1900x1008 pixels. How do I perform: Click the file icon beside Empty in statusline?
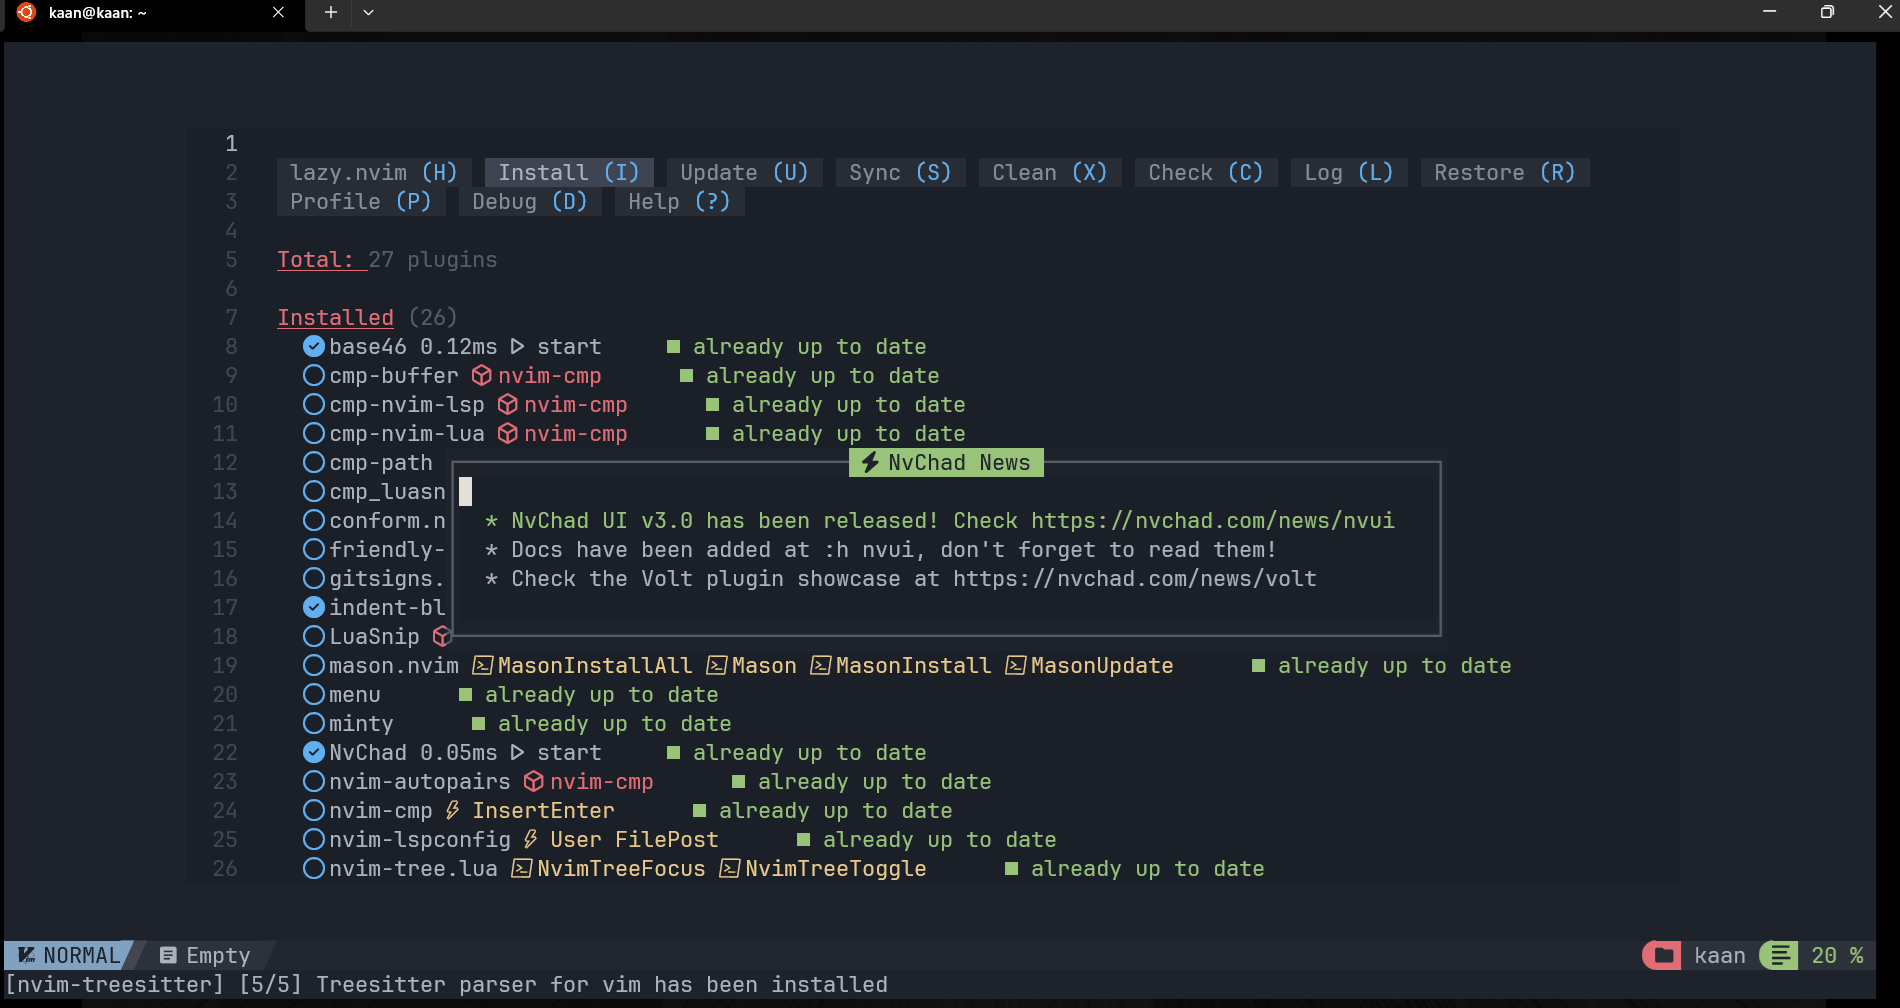tap(168, 956)
